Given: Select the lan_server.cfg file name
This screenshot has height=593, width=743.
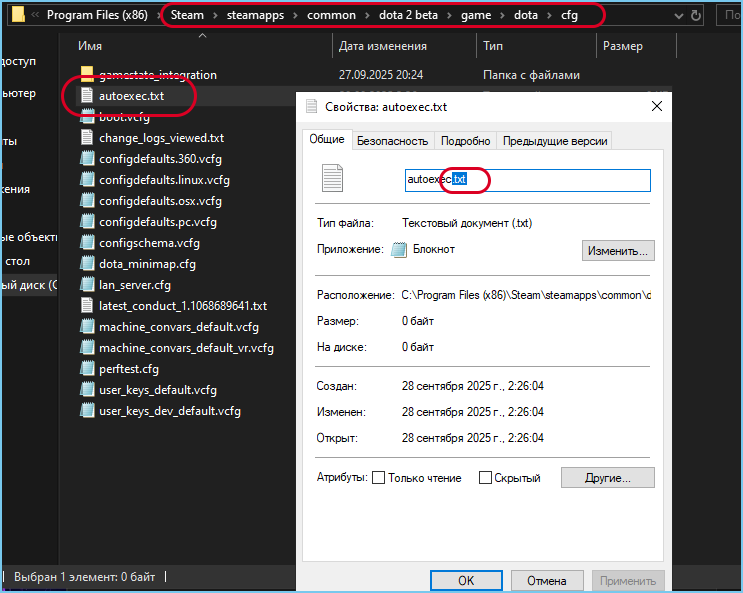Looking at the screenshot, I should click(135, 285).
